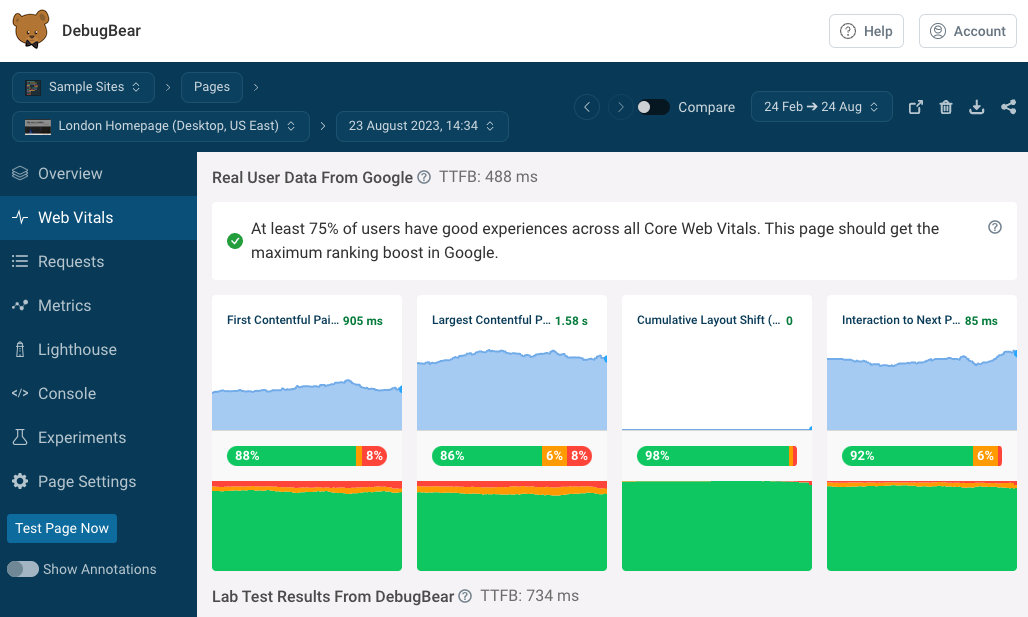1028x617 pixels.
Task: Click Interaction to Next Paint 92% distribution bar
Action: point(922,456)
